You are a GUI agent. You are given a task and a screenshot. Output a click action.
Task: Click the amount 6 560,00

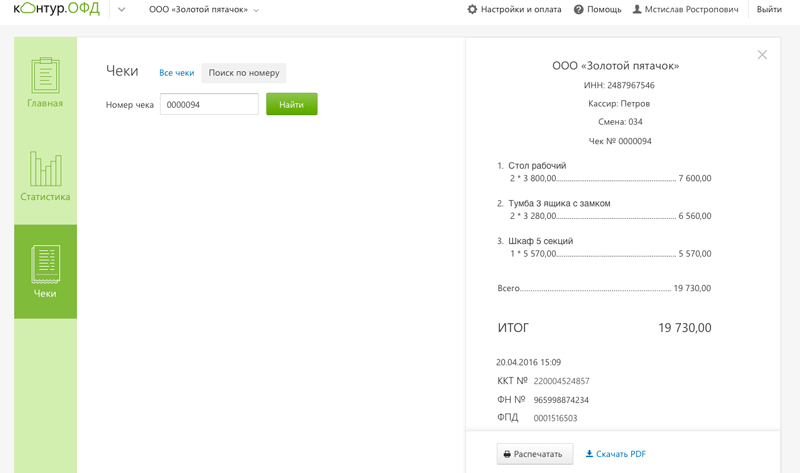[695, 216]
